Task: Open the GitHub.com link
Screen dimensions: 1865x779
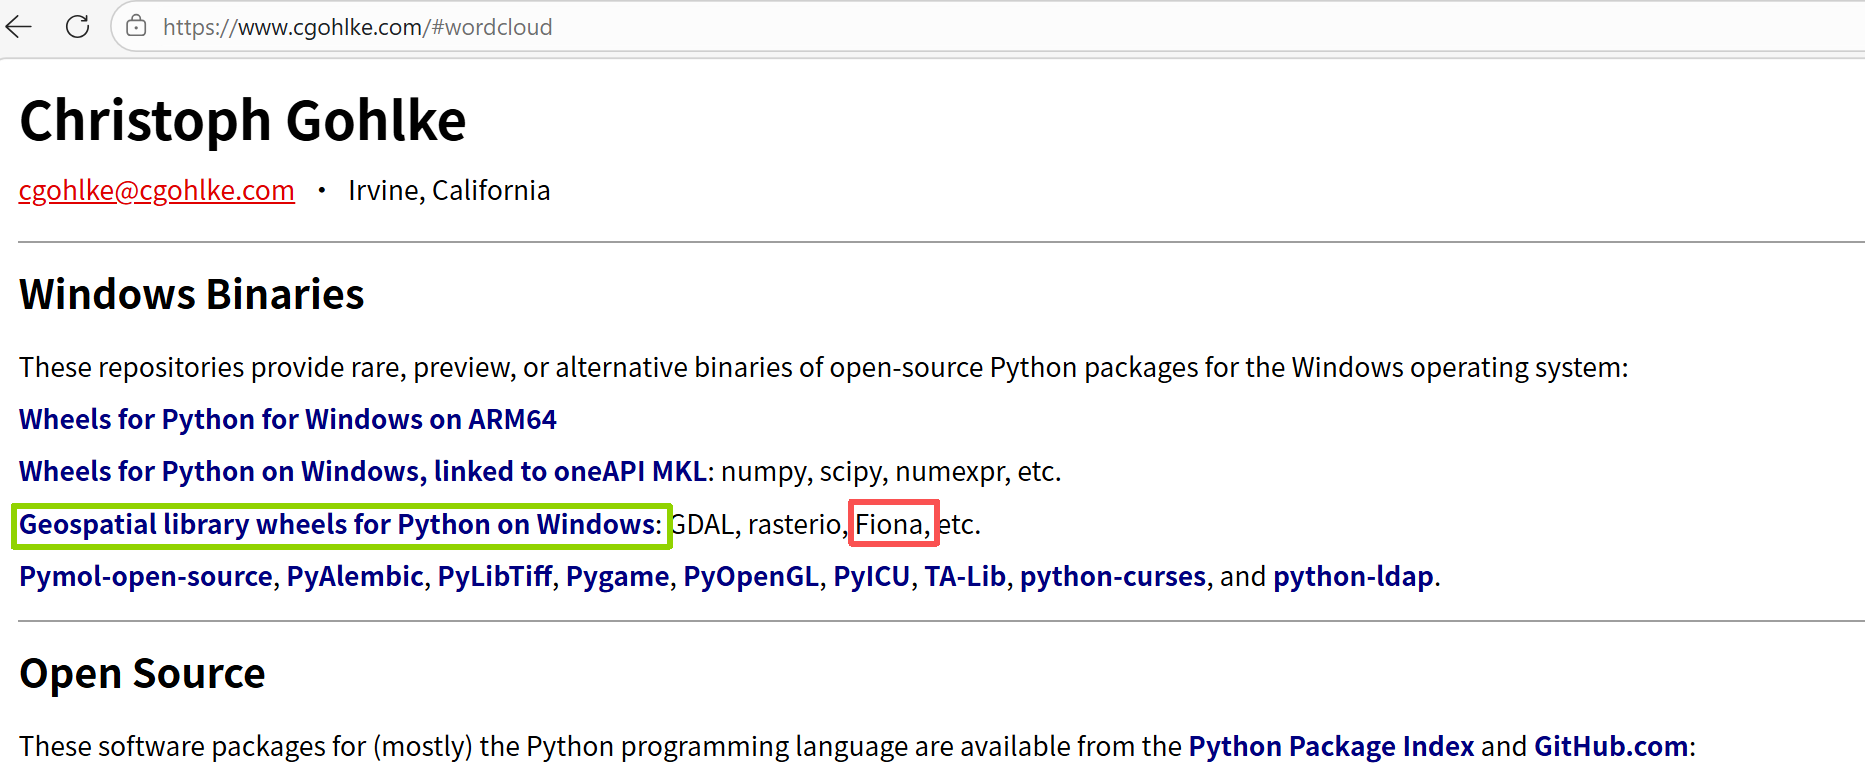Action: coord(1611,746)
